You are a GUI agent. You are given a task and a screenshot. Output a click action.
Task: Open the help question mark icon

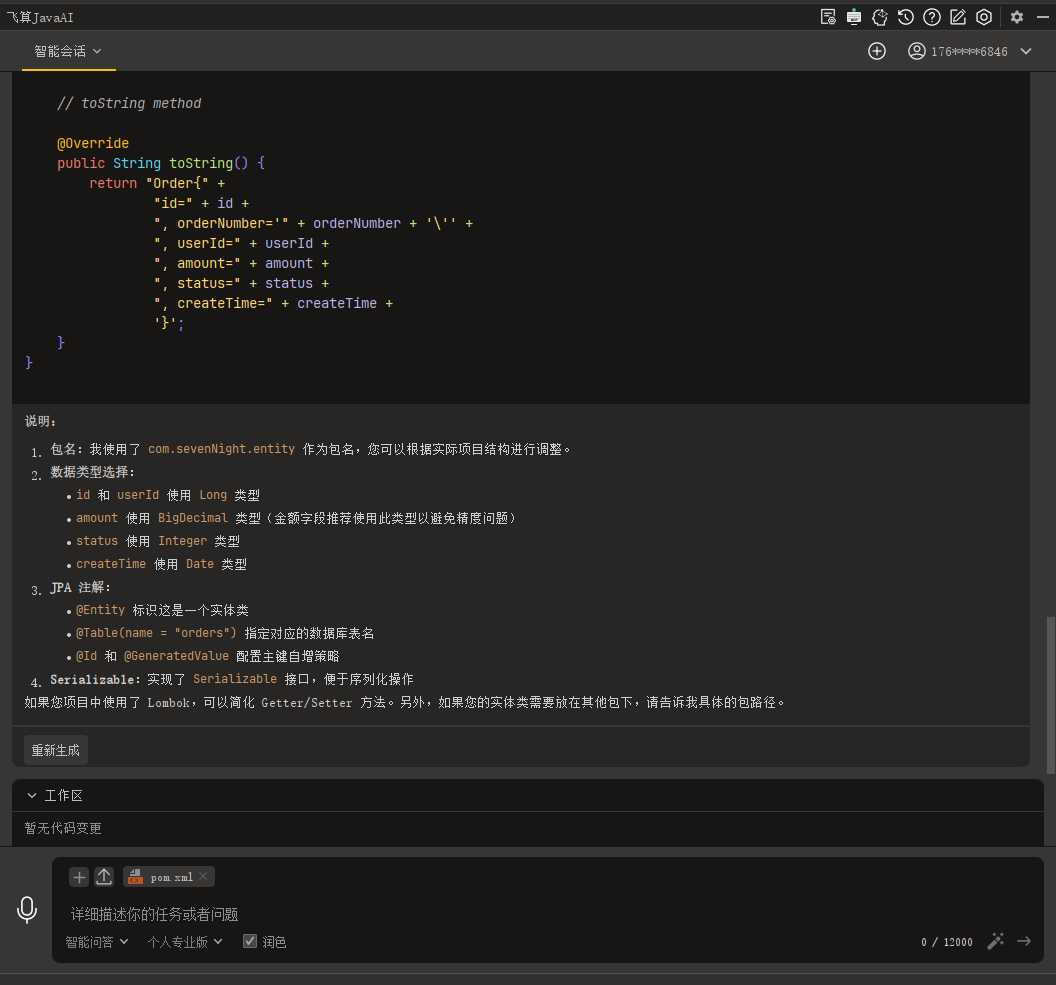click(931, 17)
